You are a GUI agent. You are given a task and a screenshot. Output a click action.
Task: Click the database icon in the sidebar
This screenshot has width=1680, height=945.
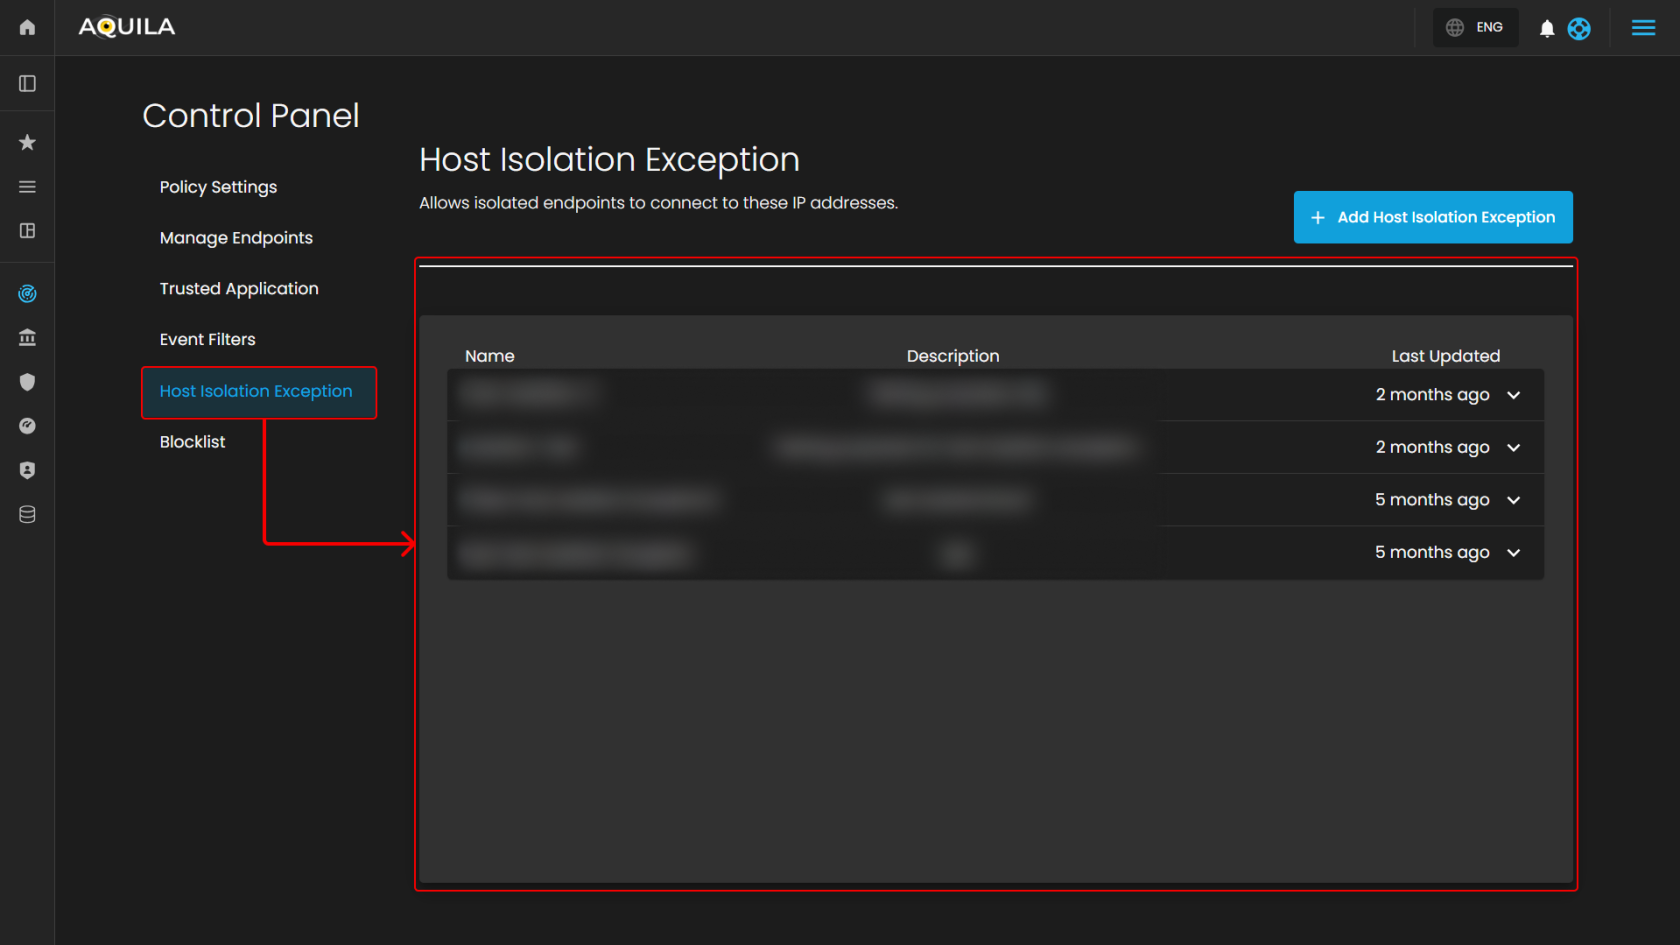27,514
